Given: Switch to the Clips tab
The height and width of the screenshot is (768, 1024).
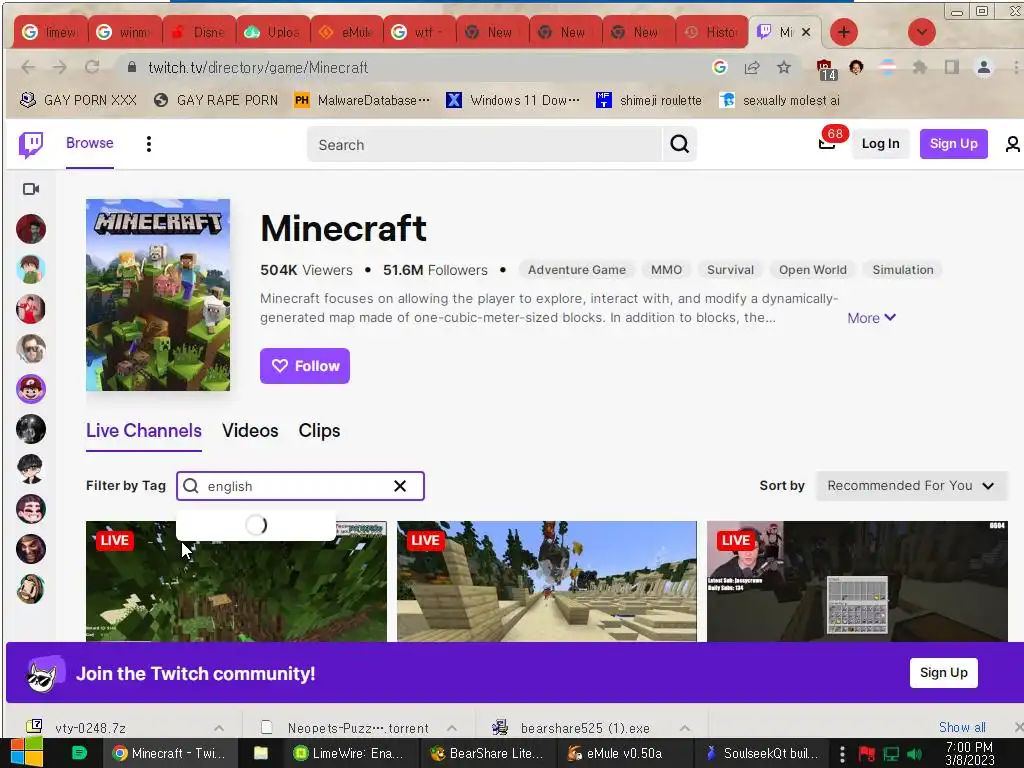Looking at the screenshot, I should click(x=319, y=431).
